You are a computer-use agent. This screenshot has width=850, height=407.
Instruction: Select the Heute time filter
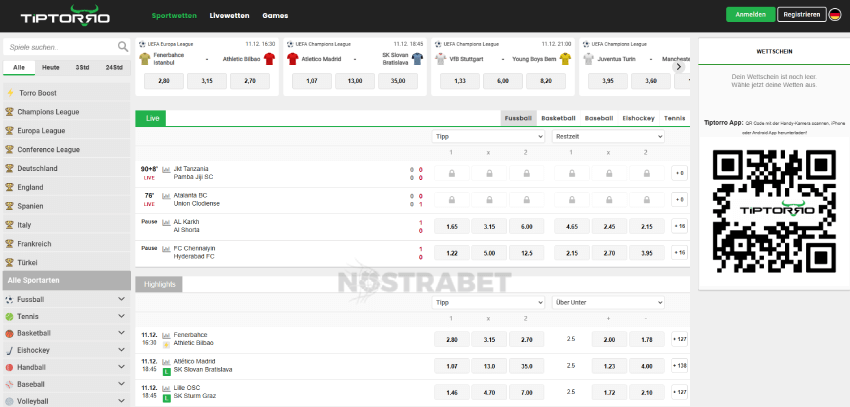(51, 68)
